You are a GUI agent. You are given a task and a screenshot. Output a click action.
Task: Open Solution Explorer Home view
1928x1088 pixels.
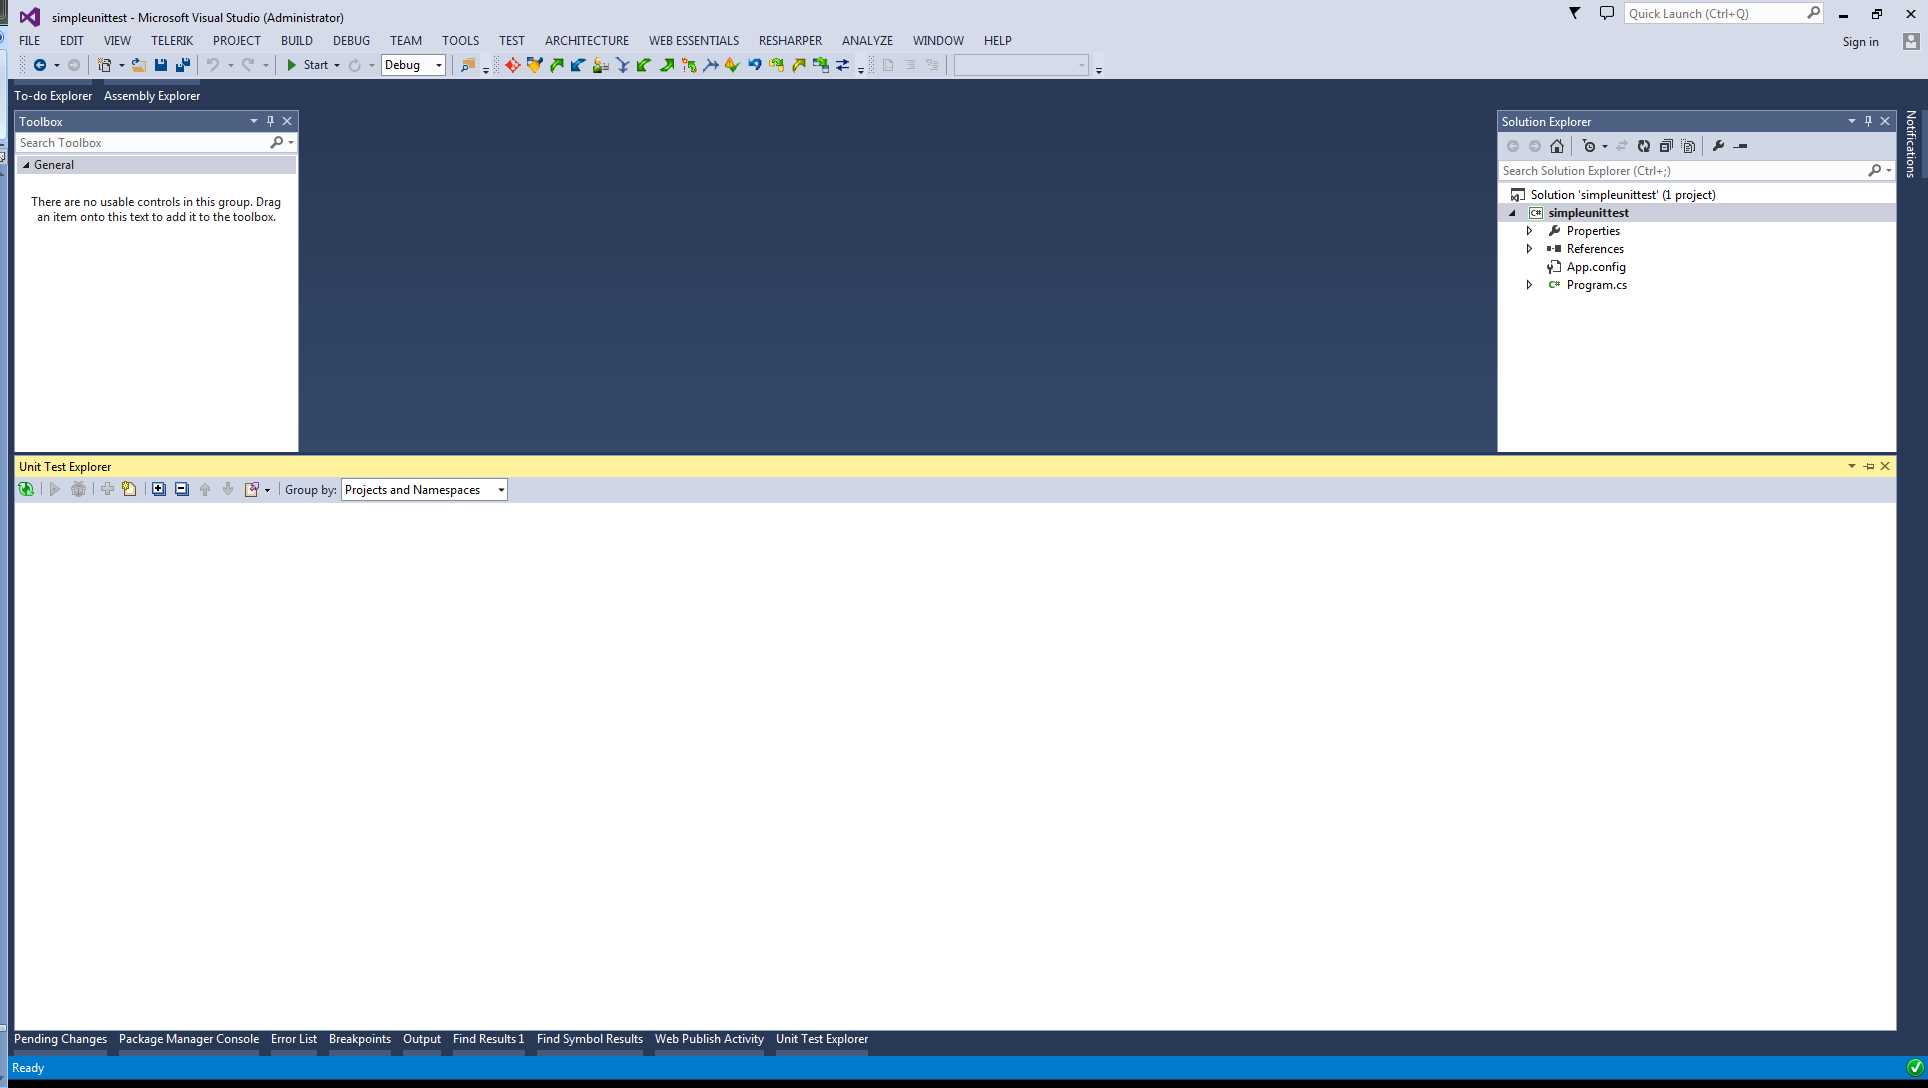(1557, 146)
